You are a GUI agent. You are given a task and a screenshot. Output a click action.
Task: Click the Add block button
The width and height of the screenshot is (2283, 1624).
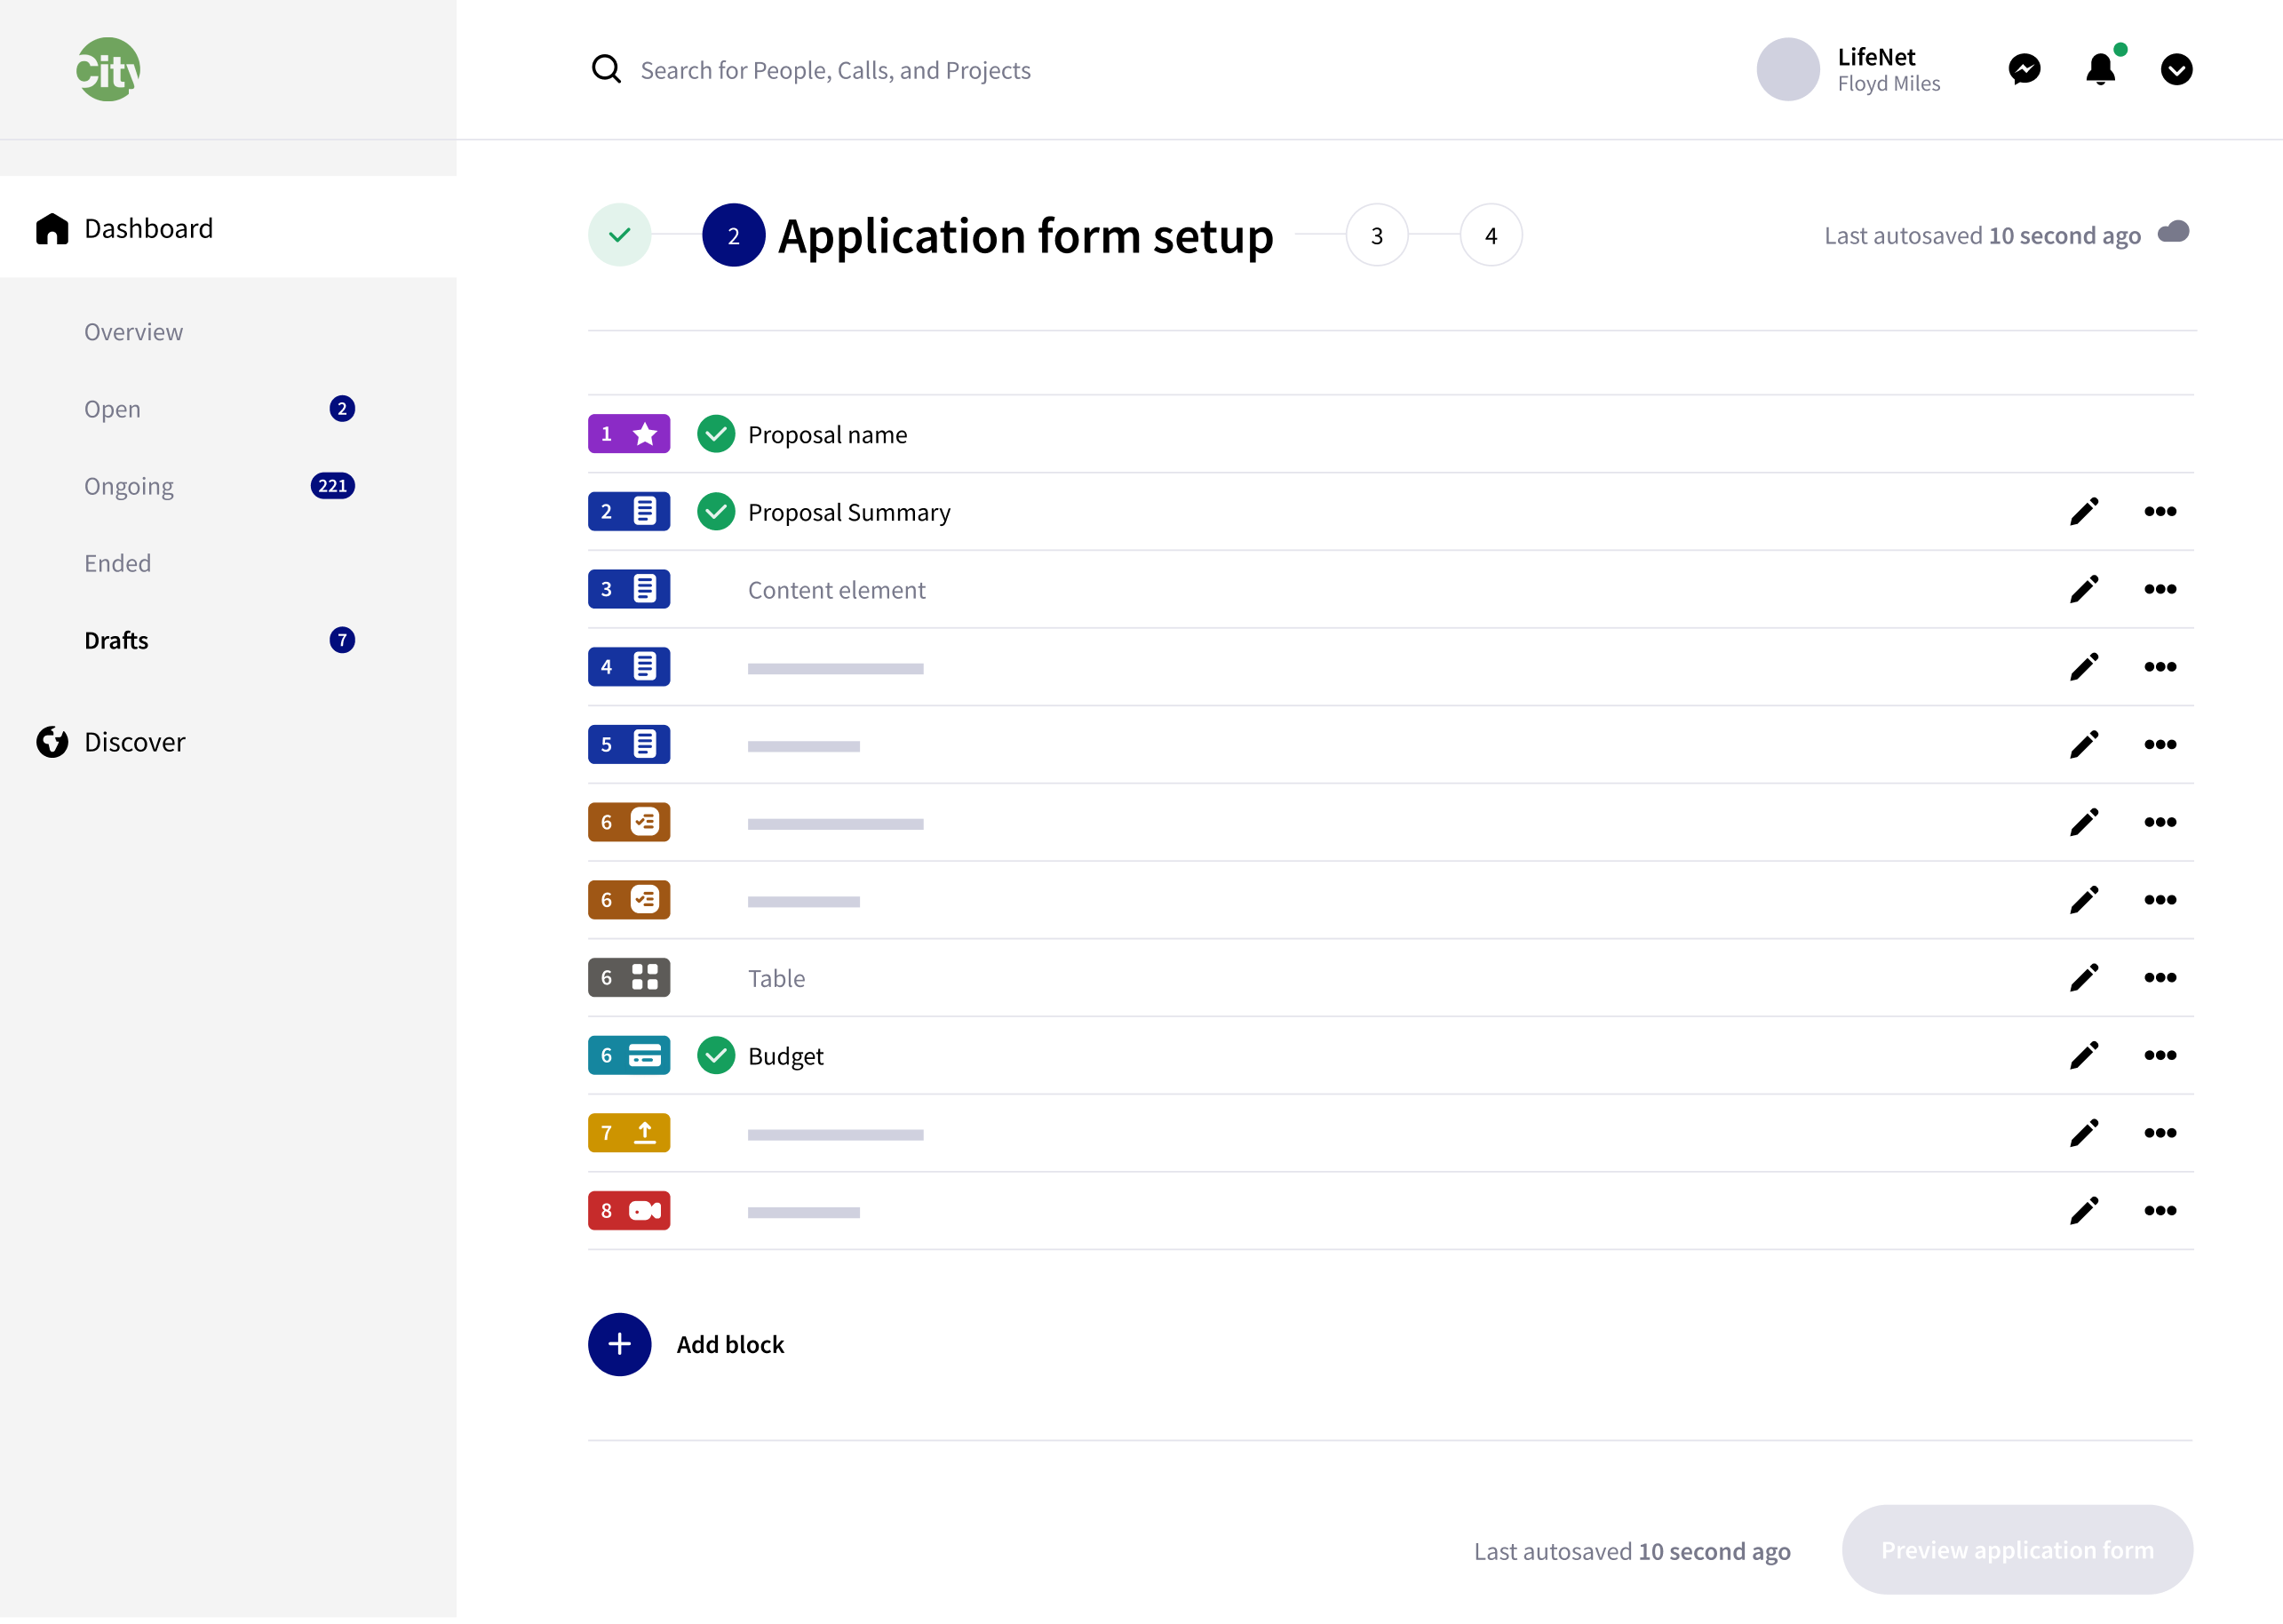(620, 1345)
